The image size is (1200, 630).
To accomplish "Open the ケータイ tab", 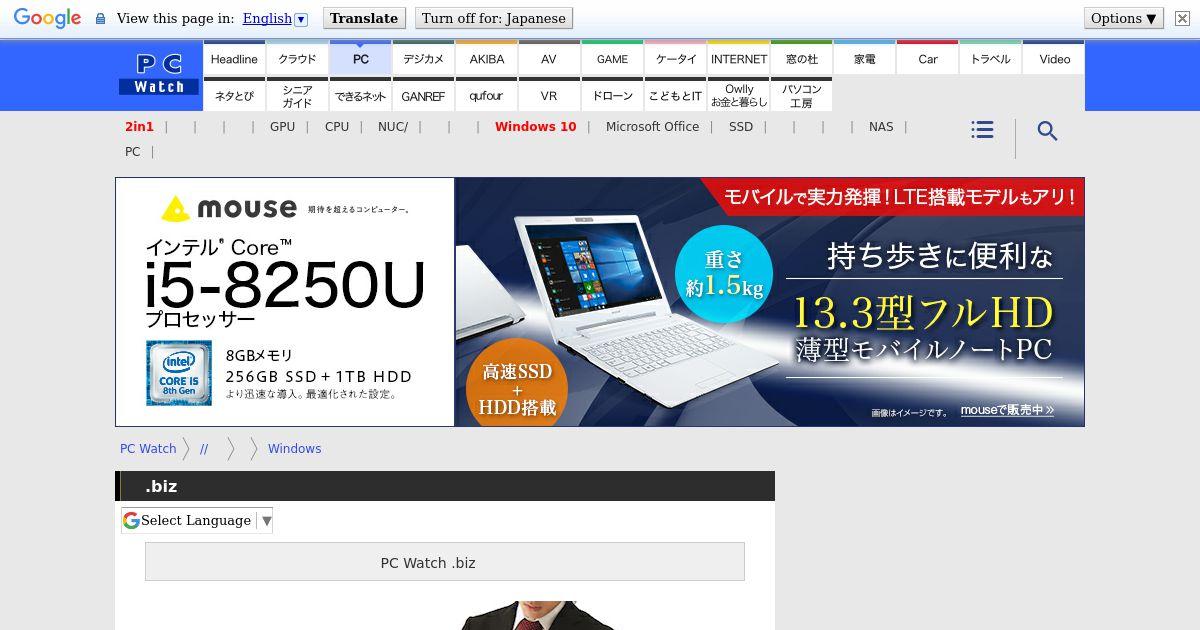I will click(675, 58).
